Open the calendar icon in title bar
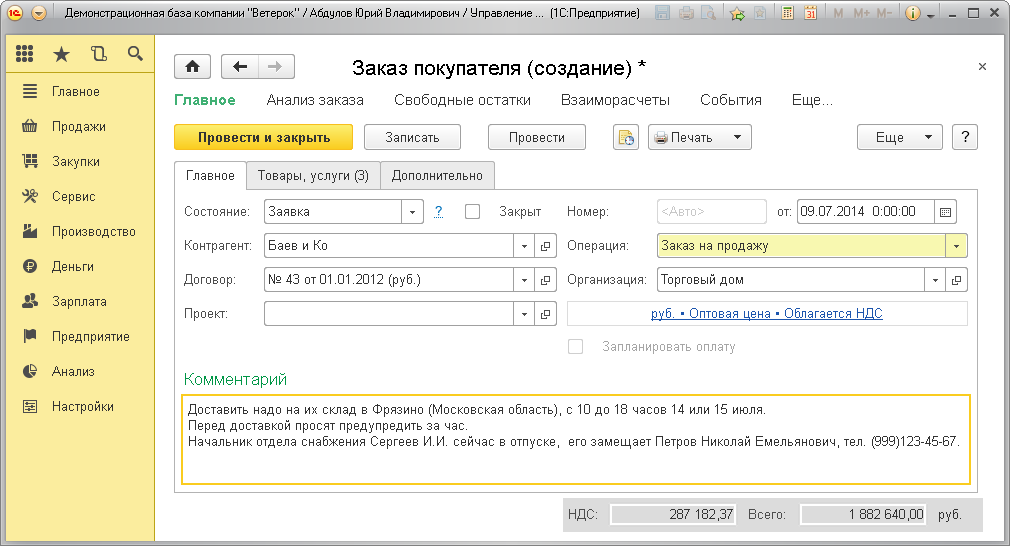 point(811,13)
